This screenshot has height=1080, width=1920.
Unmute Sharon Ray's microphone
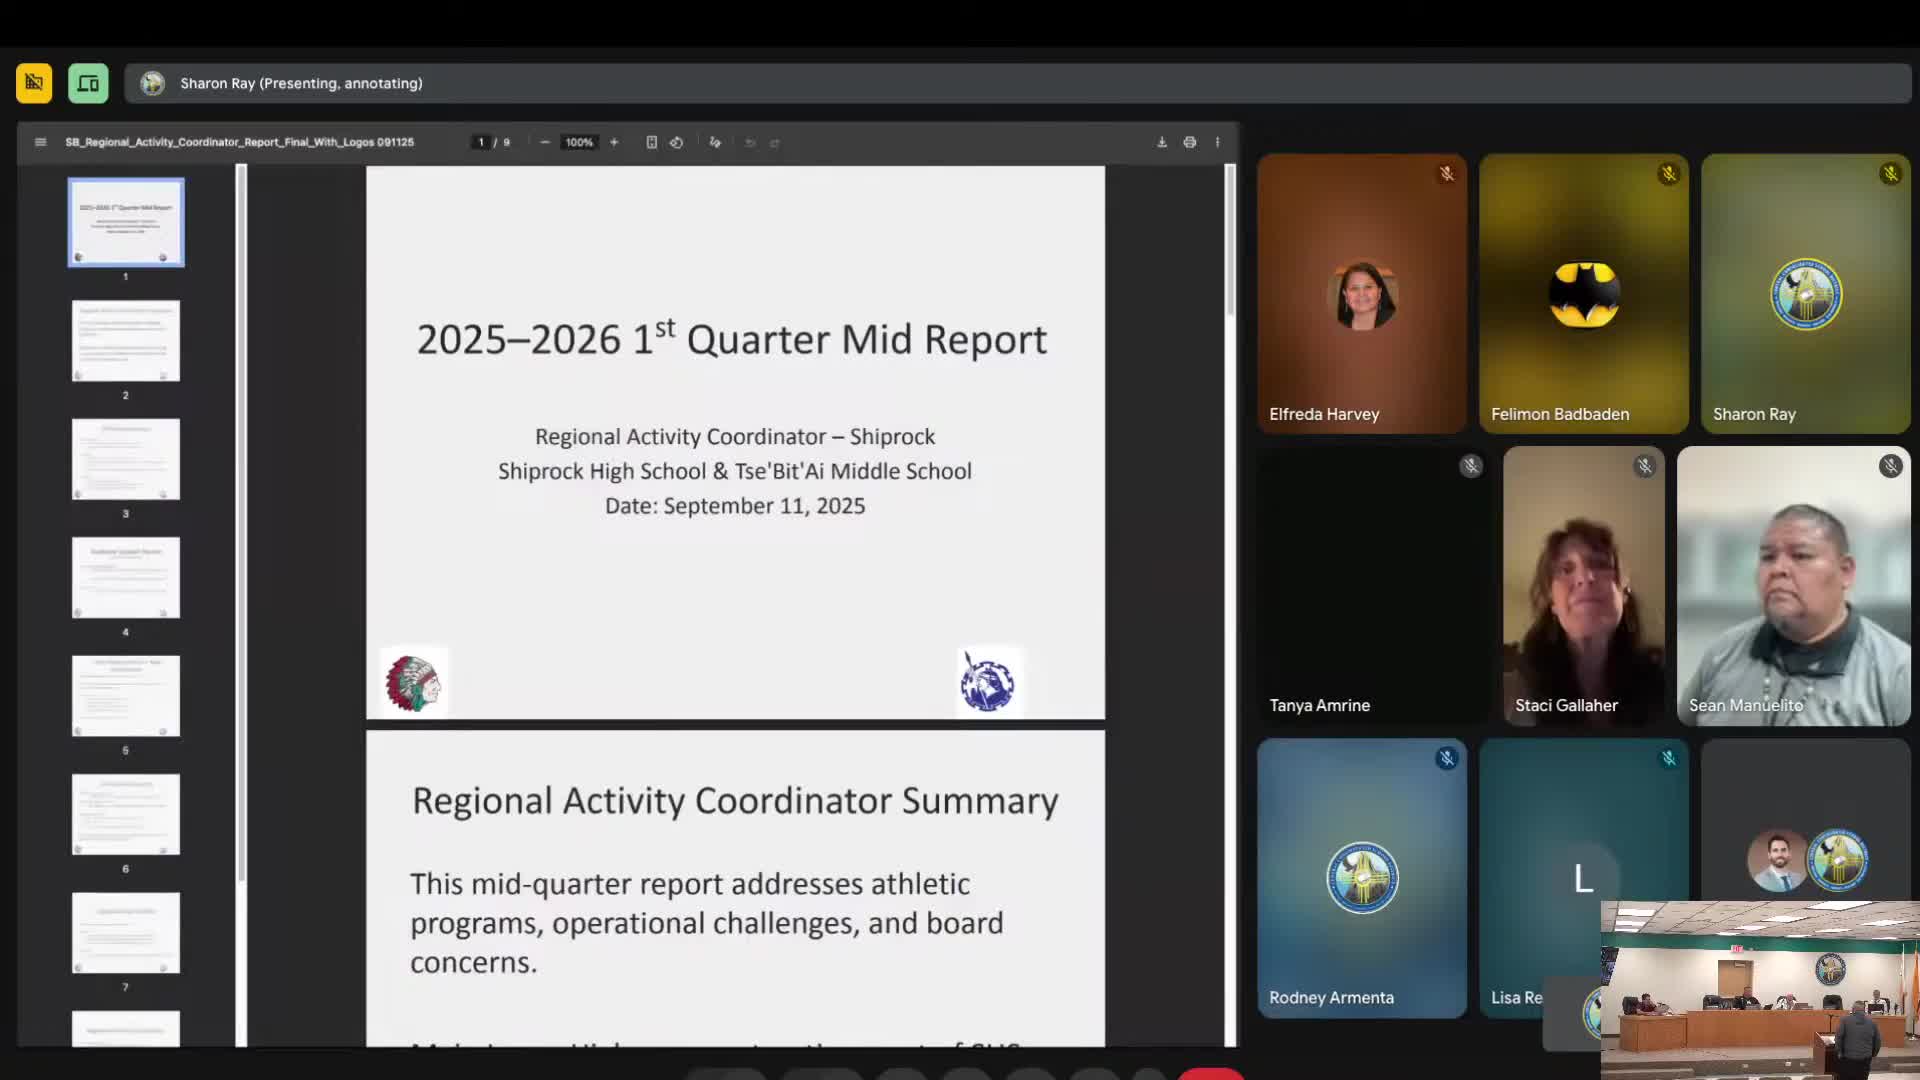[1890, 173]
